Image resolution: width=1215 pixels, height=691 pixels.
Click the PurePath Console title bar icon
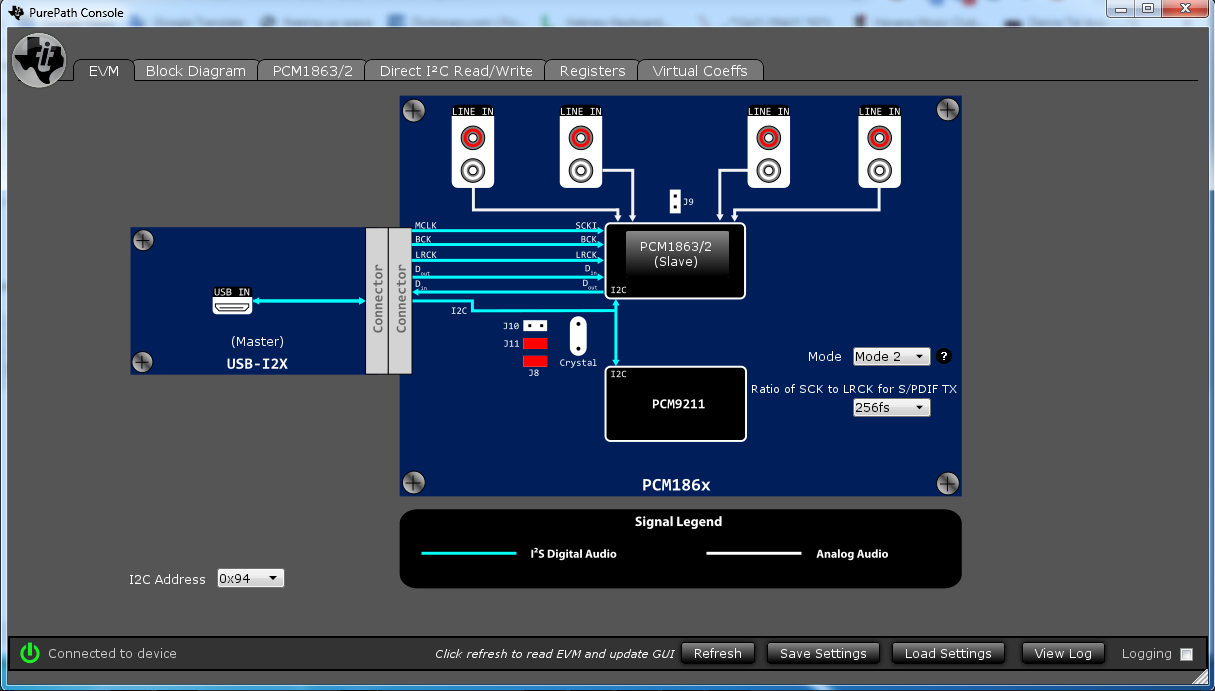click(15, 12)
